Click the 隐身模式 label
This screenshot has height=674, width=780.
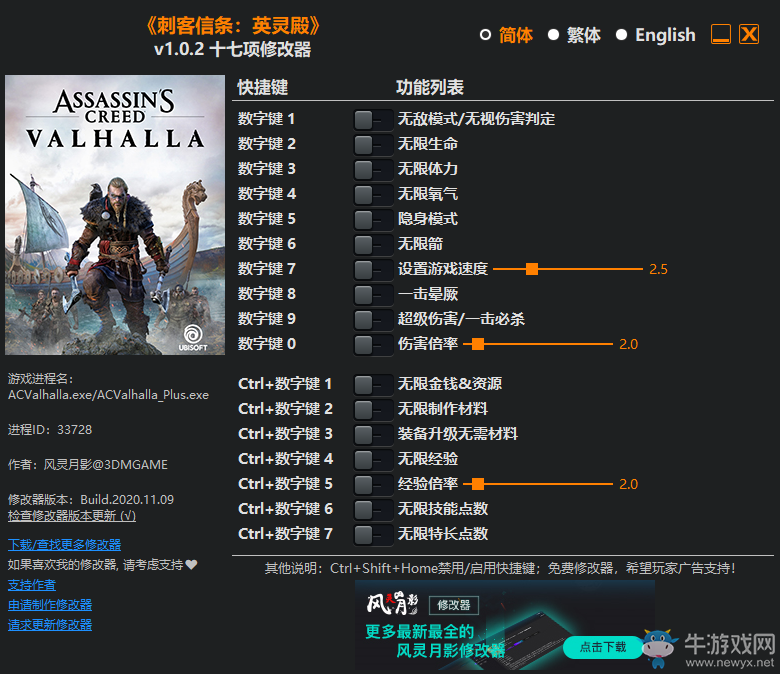point(428,219)
